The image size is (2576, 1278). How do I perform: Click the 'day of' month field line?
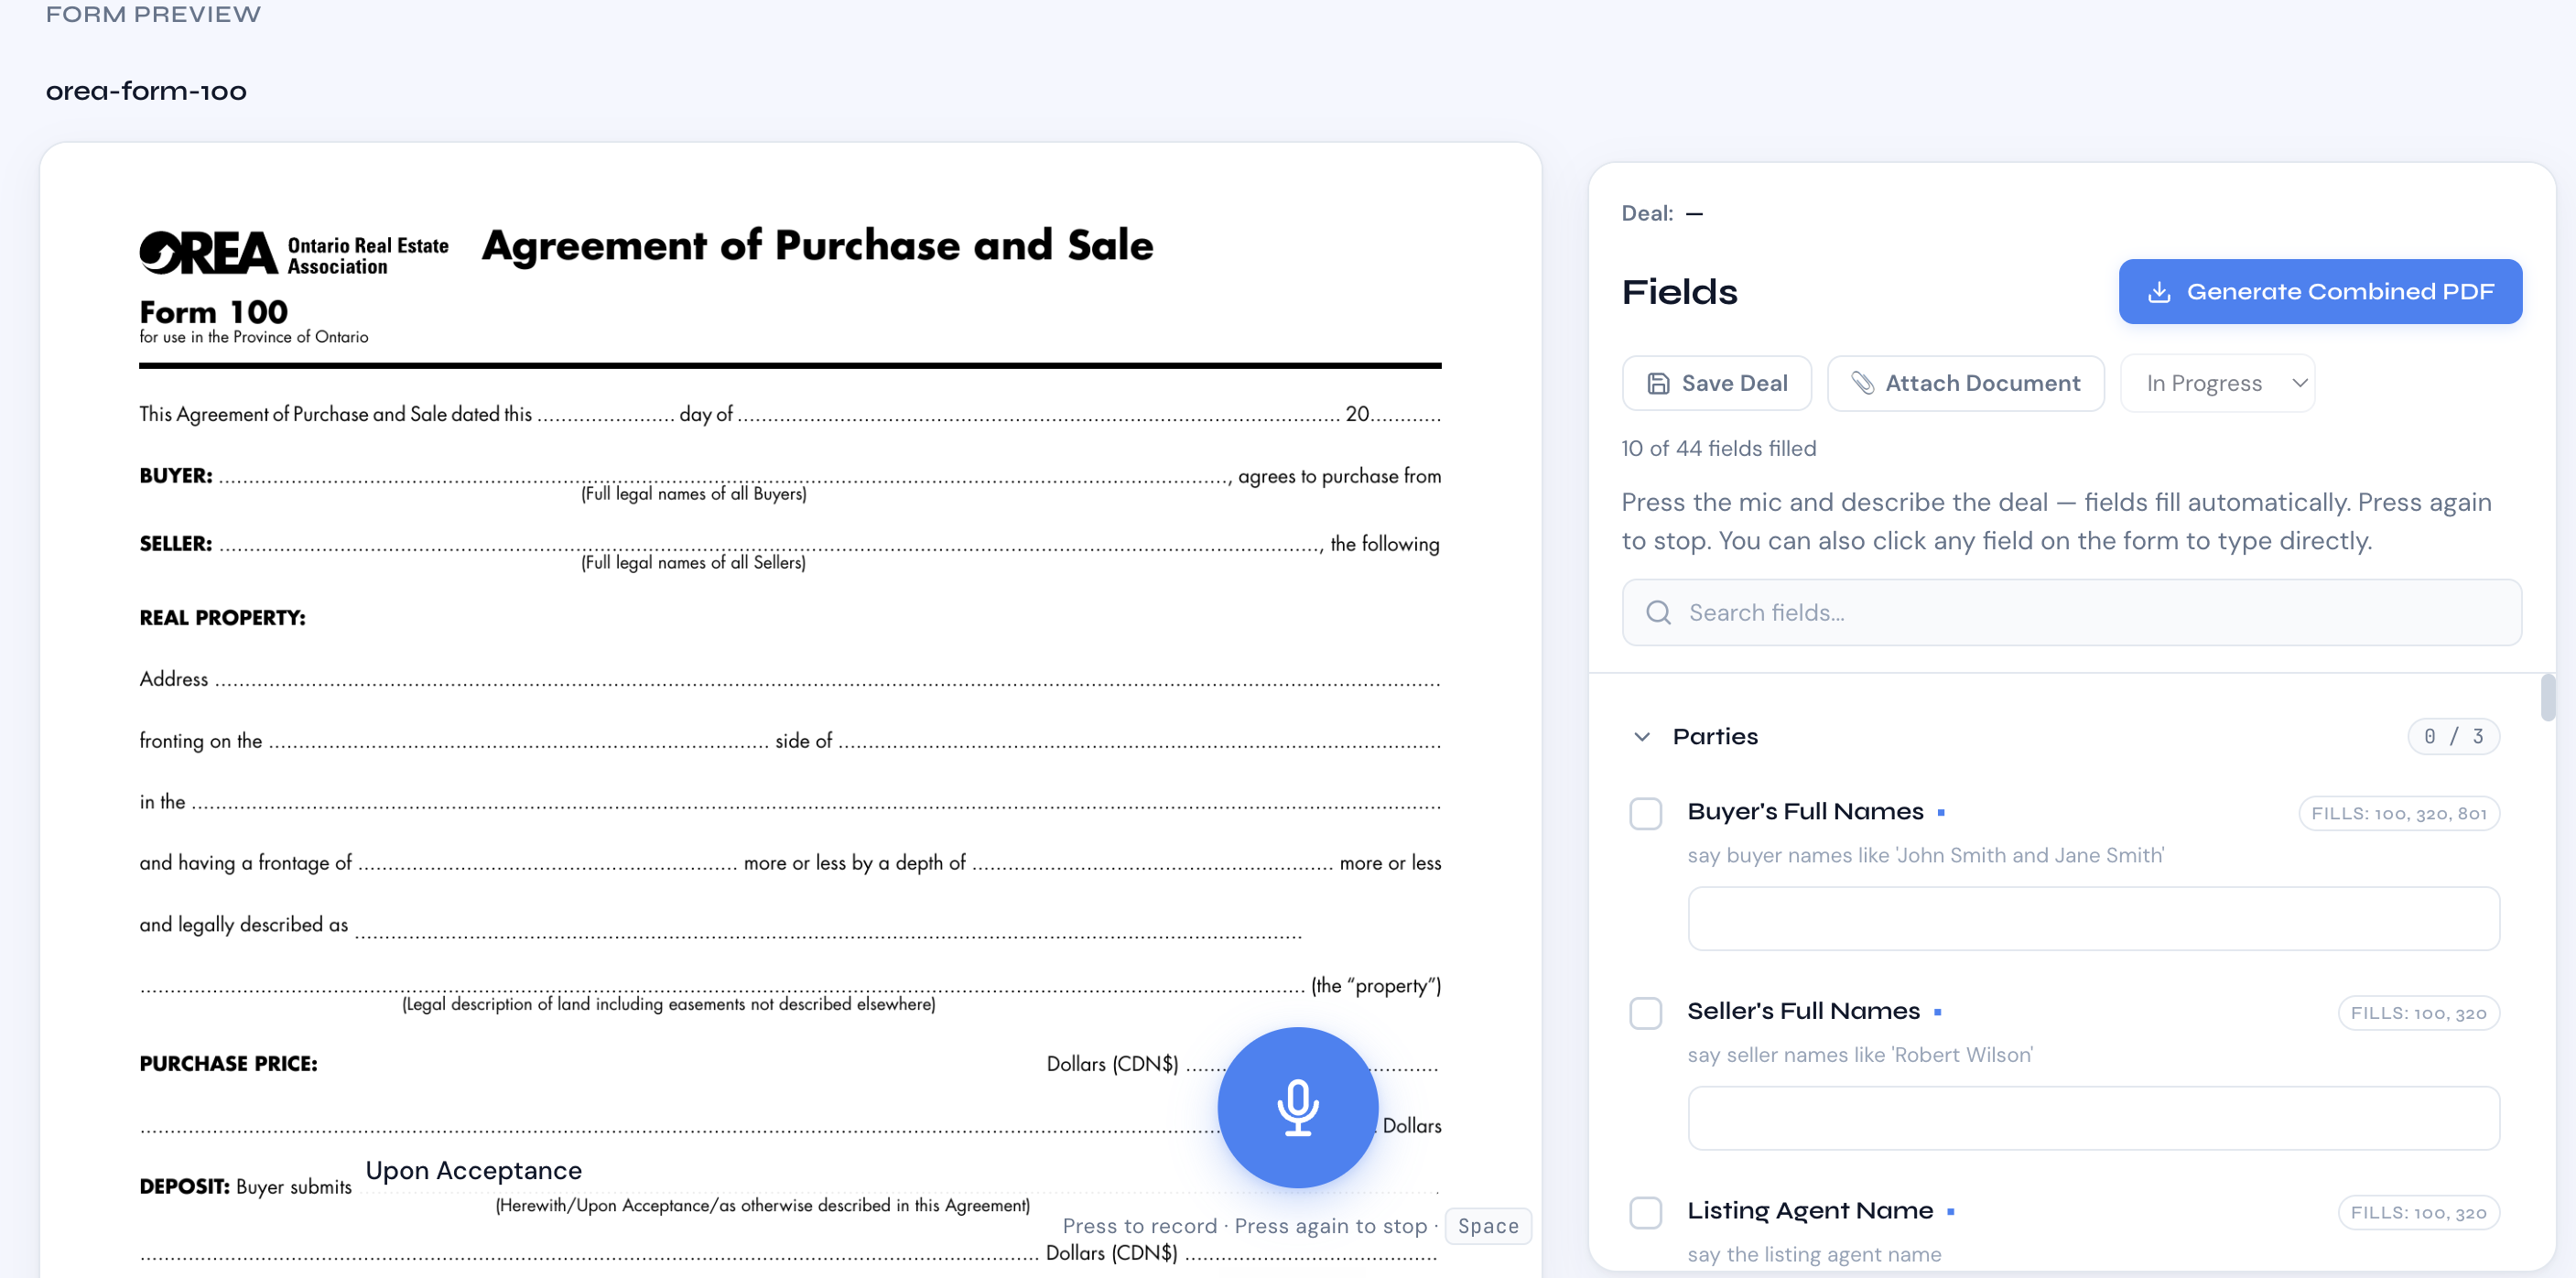pos(1038,414)
